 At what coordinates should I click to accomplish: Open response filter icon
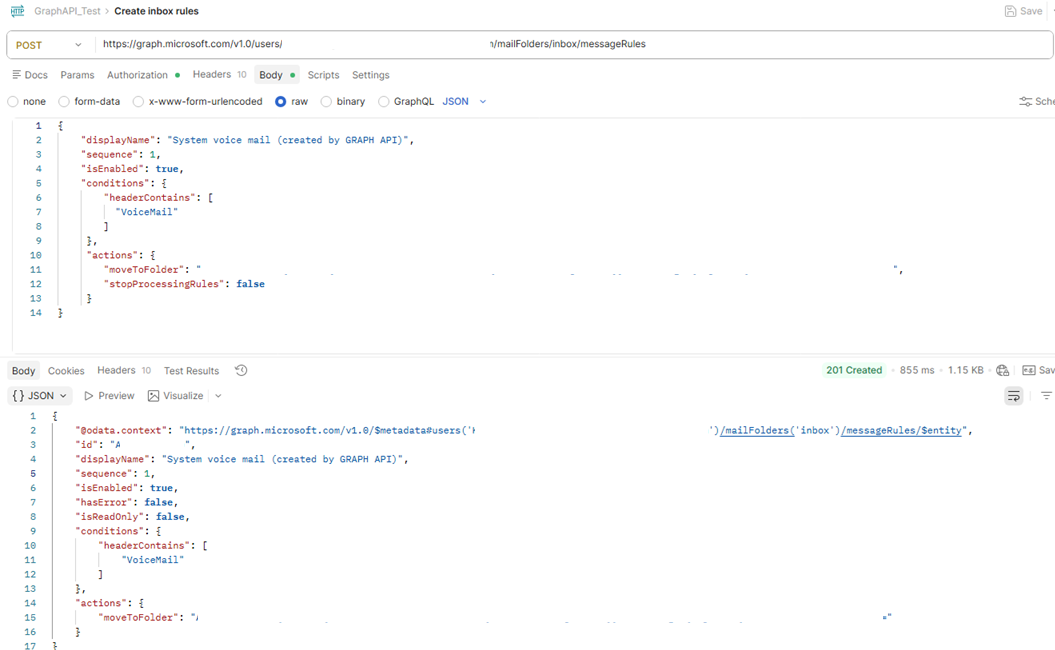1046,396
